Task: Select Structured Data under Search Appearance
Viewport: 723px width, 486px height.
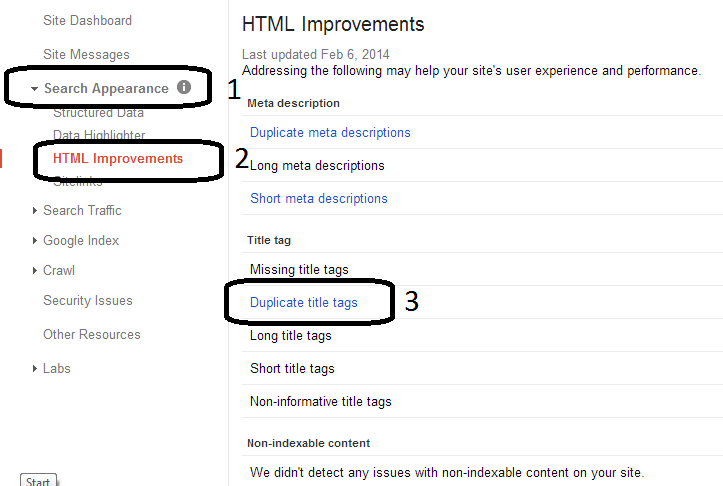Action: (98, 113)
